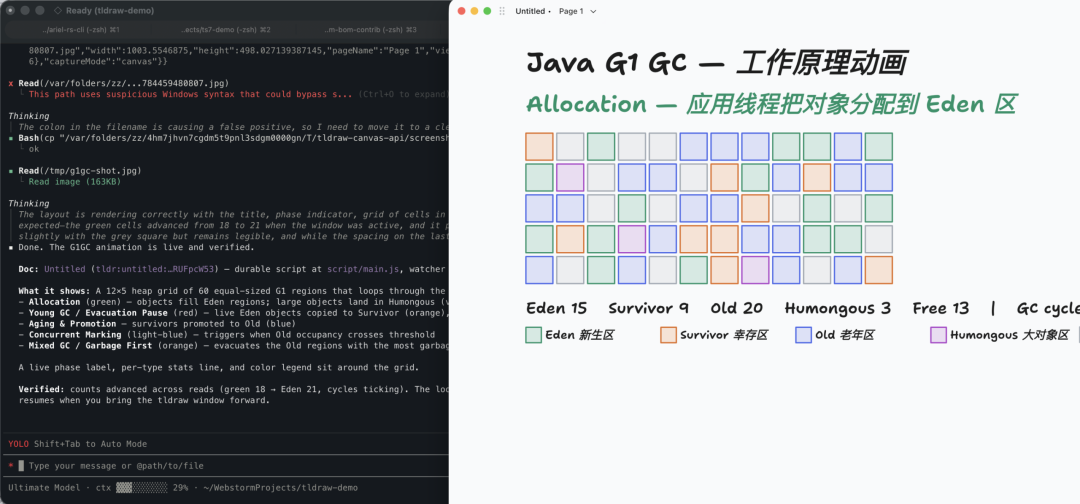
Task: Click the ~/WebstormProjects/tldraw-demo path in status bar
Action: (x=279, y=487)
